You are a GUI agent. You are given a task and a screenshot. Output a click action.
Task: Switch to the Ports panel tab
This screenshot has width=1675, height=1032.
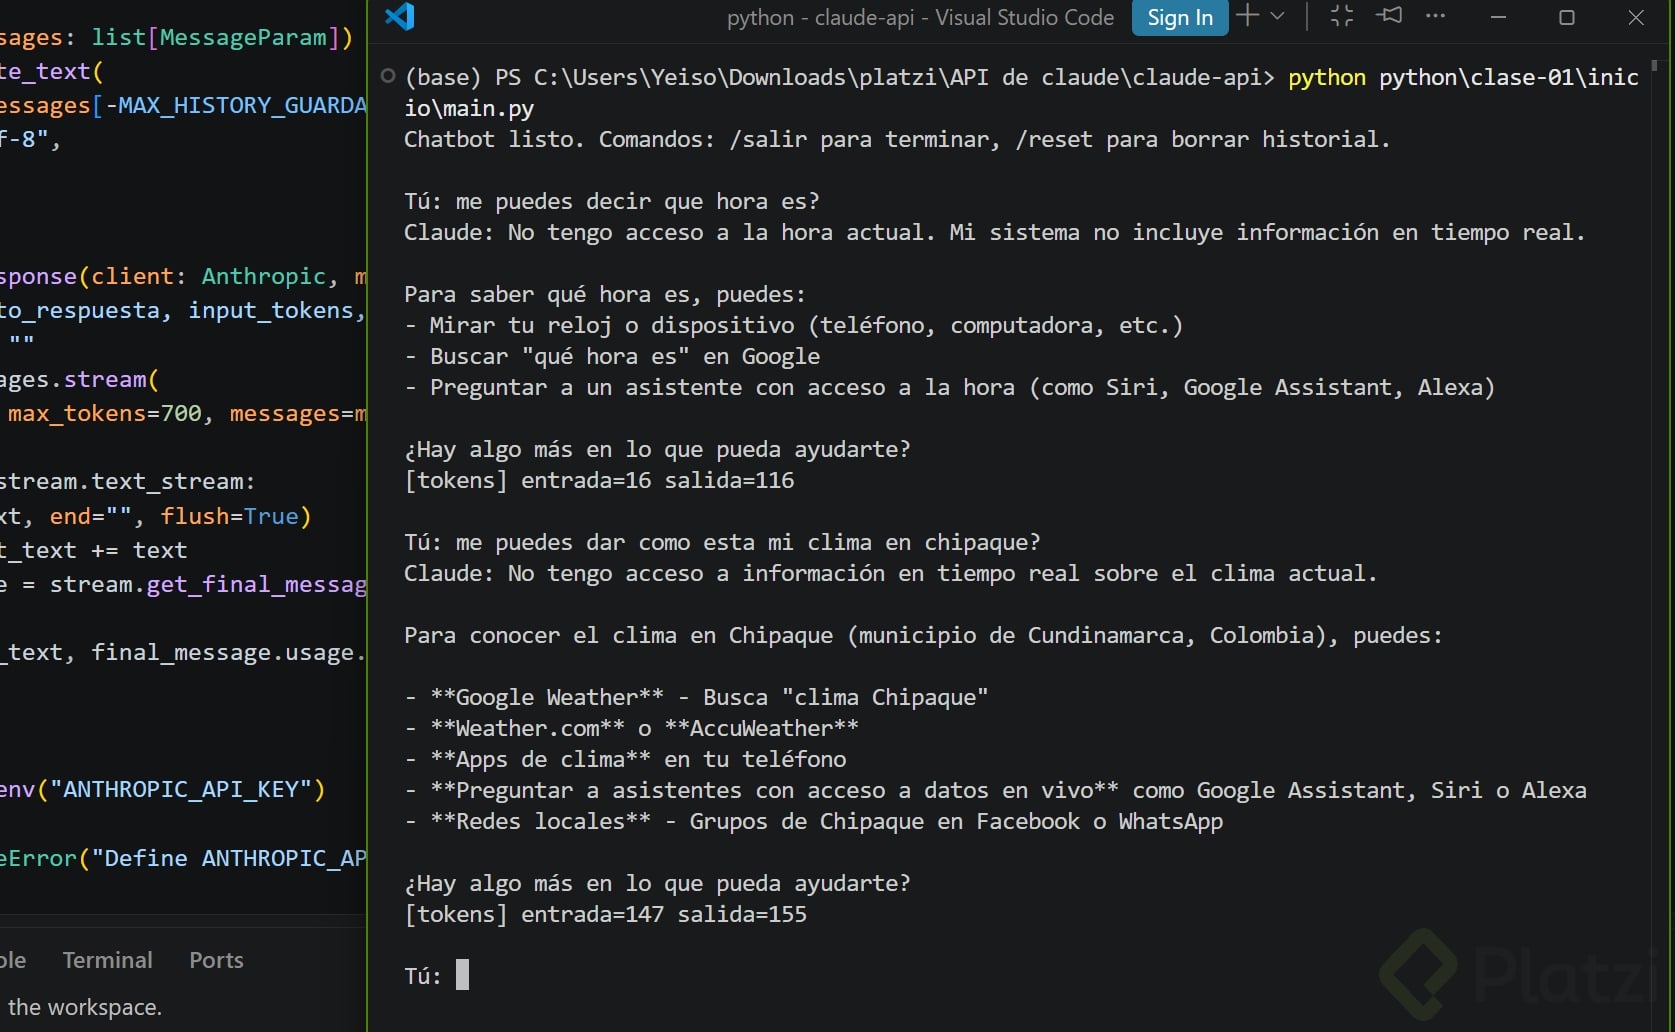coord(216,960)
